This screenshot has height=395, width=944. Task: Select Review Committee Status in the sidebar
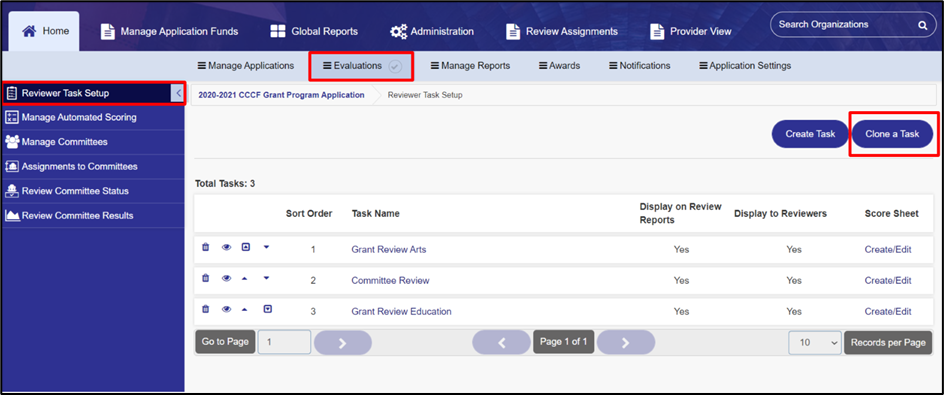[93, 191]
